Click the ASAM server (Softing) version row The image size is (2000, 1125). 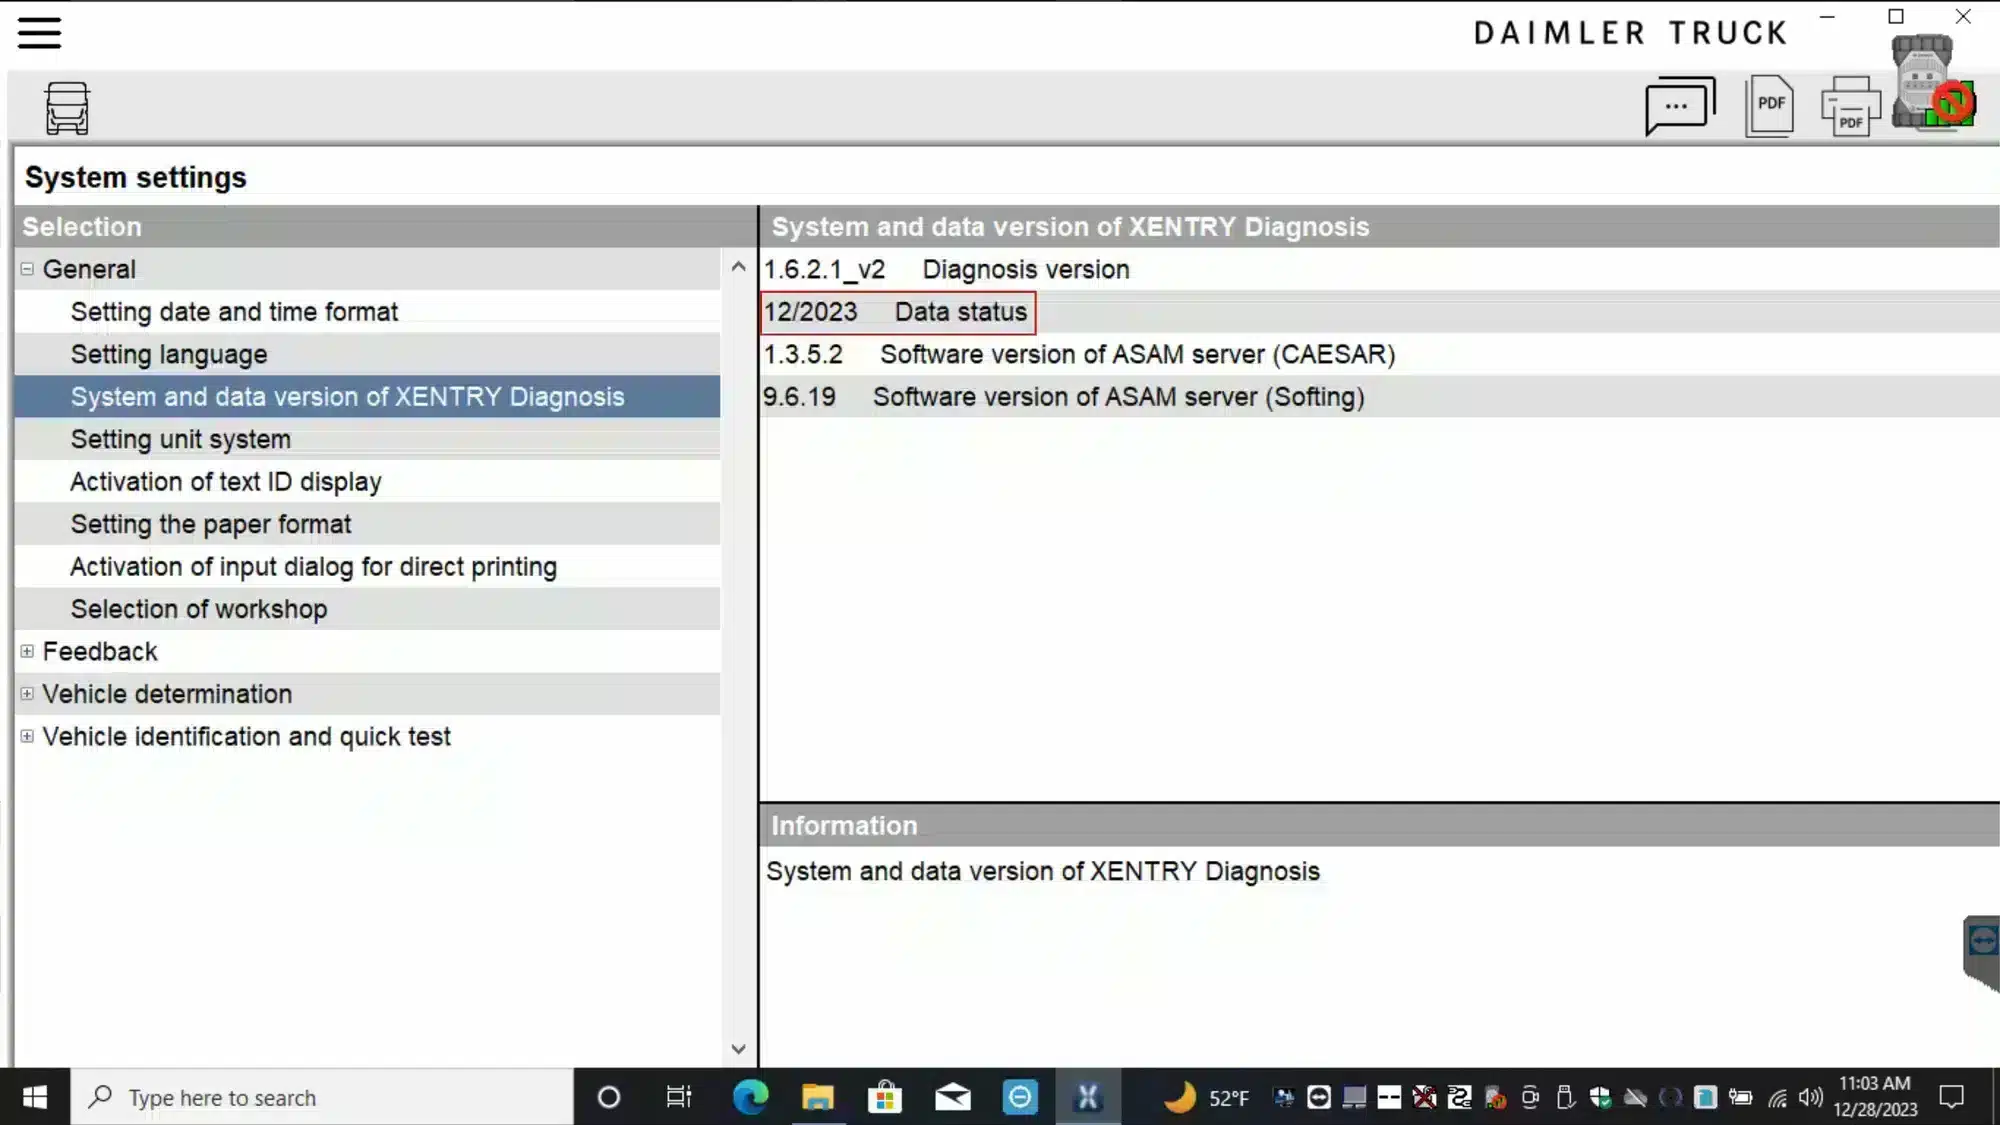[1380, 397]
